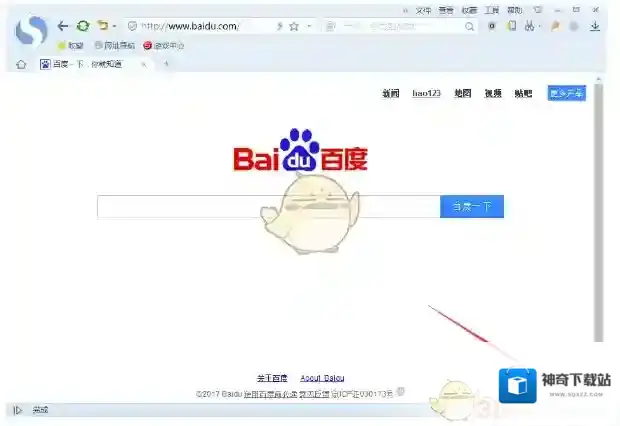Screen dimensions: 620x426
Task: Click magnifier icon in browser search box
Action: 470,26
